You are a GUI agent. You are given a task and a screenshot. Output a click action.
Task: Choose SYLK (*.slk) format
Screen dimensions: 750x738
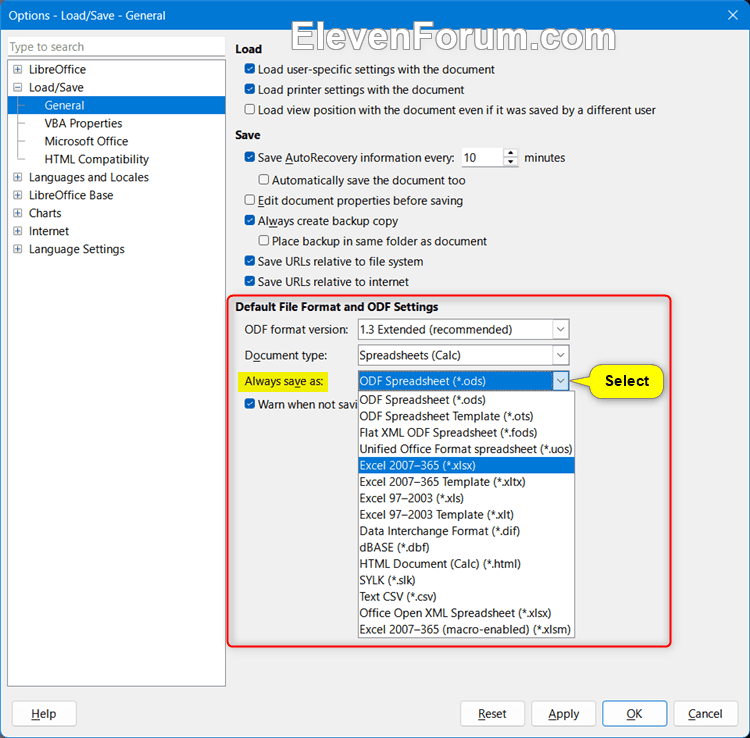[x=466, y=581]
